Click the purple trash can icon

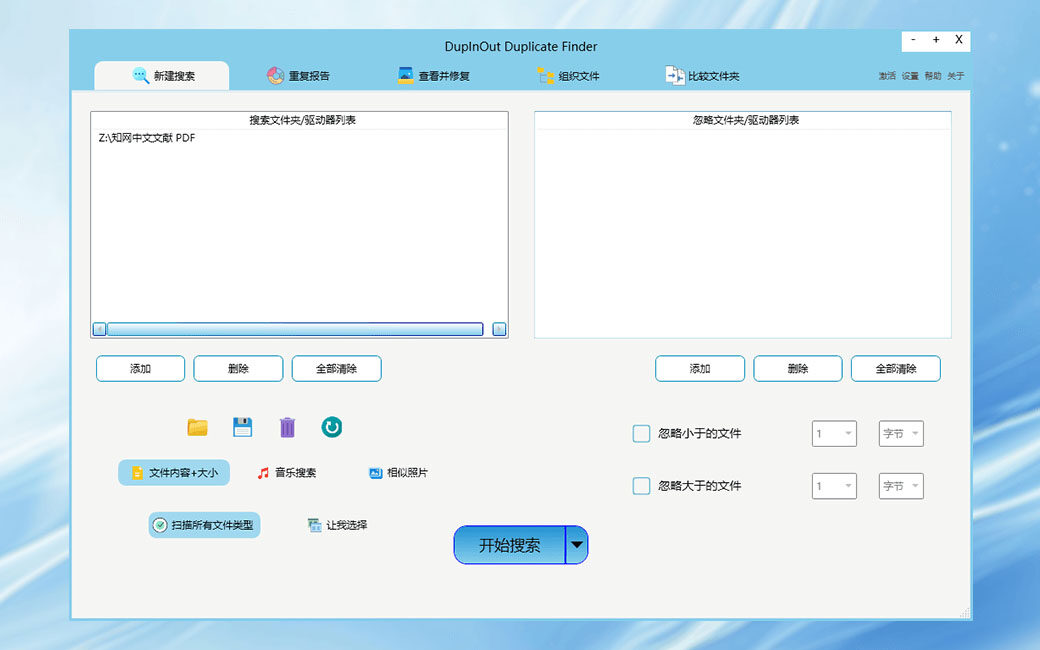(287, 427)
